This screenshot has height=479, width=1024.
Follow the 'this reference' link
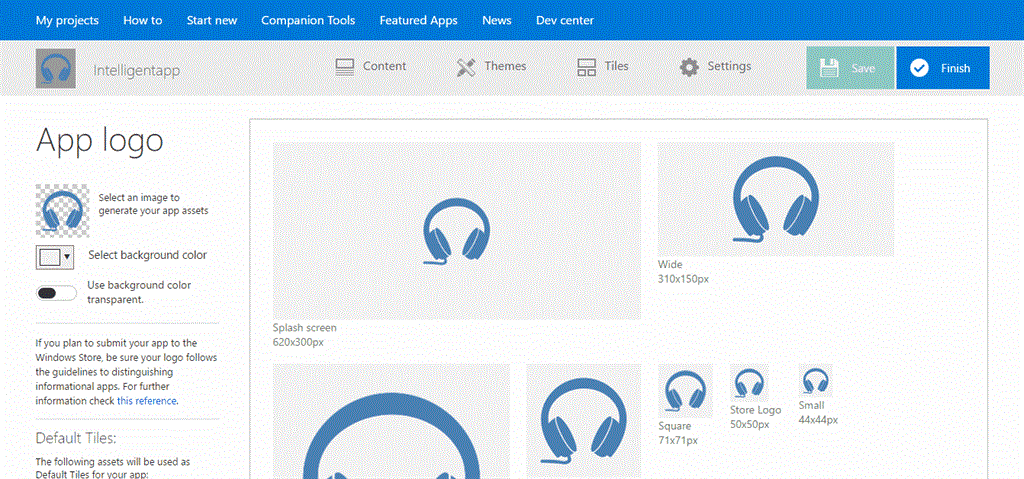click(147, 400)
